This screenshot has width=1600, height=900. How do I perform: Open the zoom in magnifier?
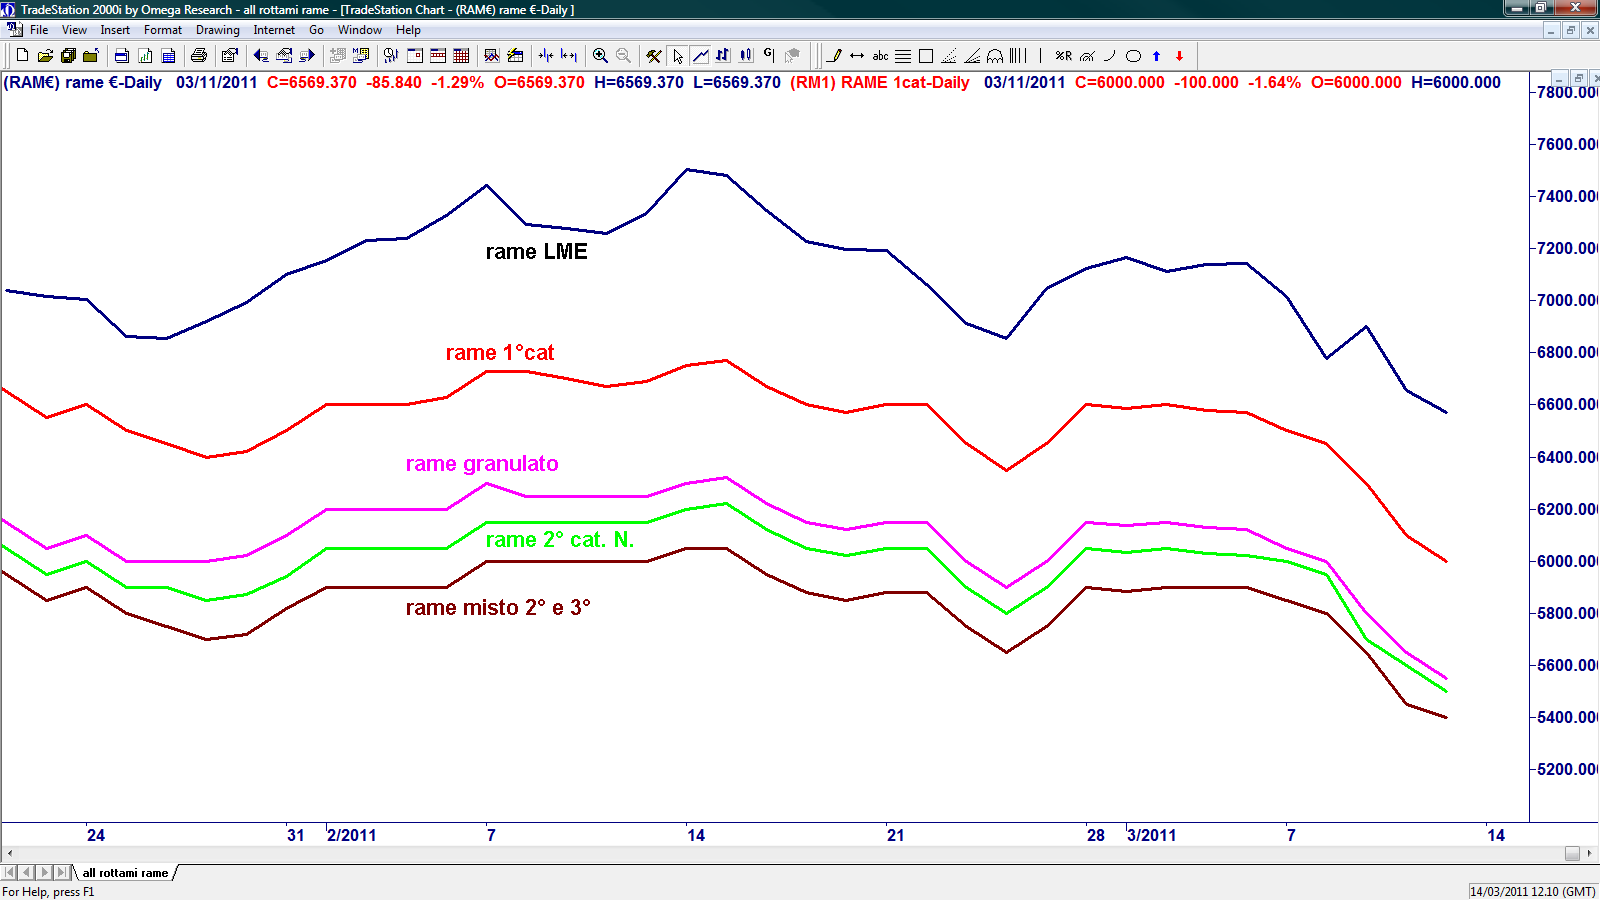click(600, 56)
